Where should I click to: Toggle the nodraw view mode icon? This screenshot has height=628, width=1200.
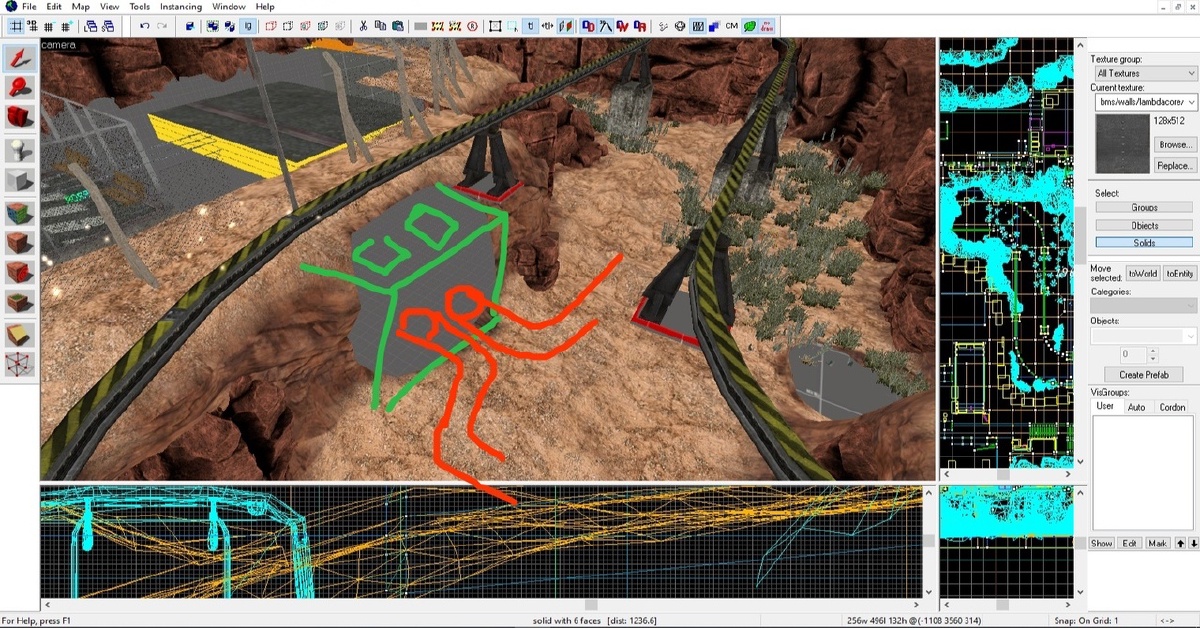point(768,27)
